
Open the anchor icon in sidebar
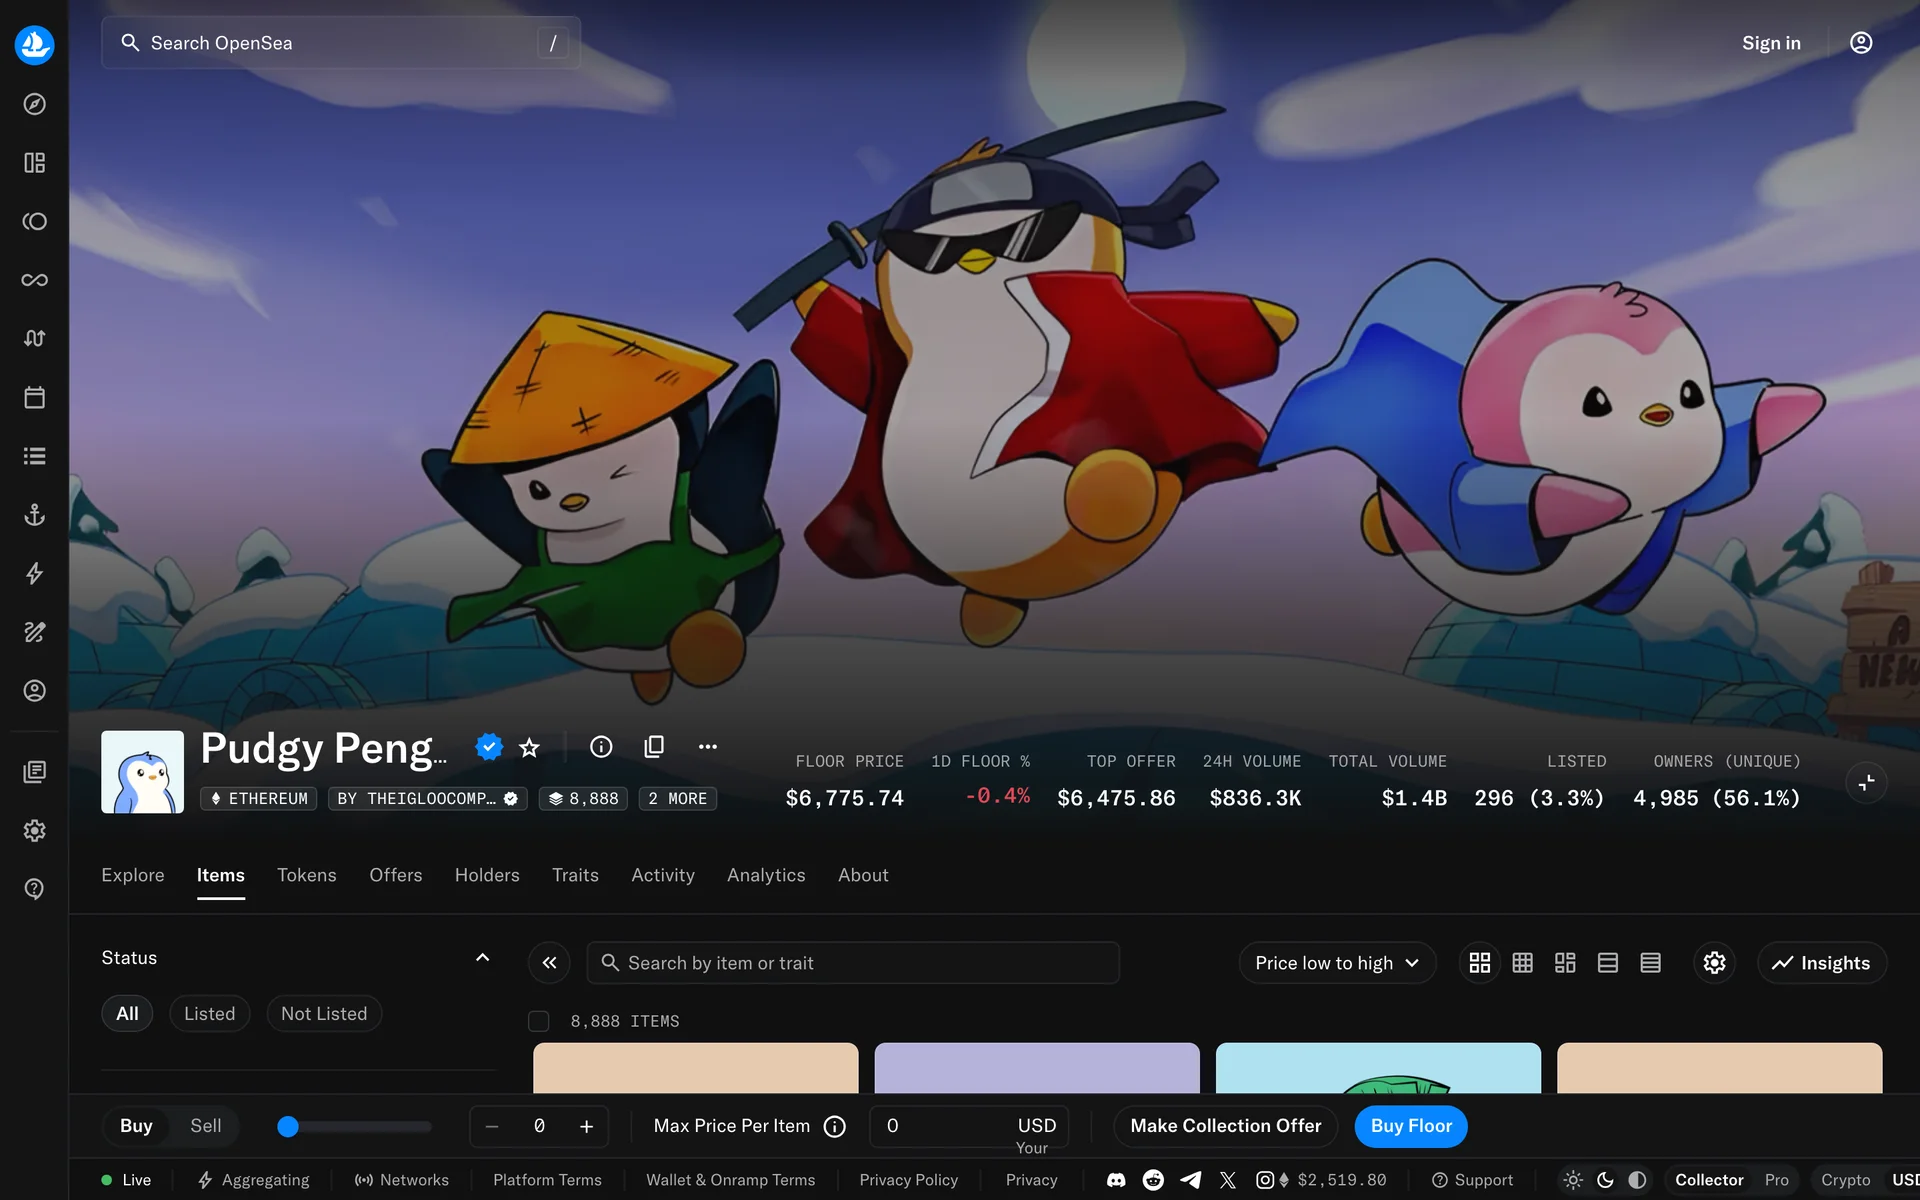click(x=34, y=515)
